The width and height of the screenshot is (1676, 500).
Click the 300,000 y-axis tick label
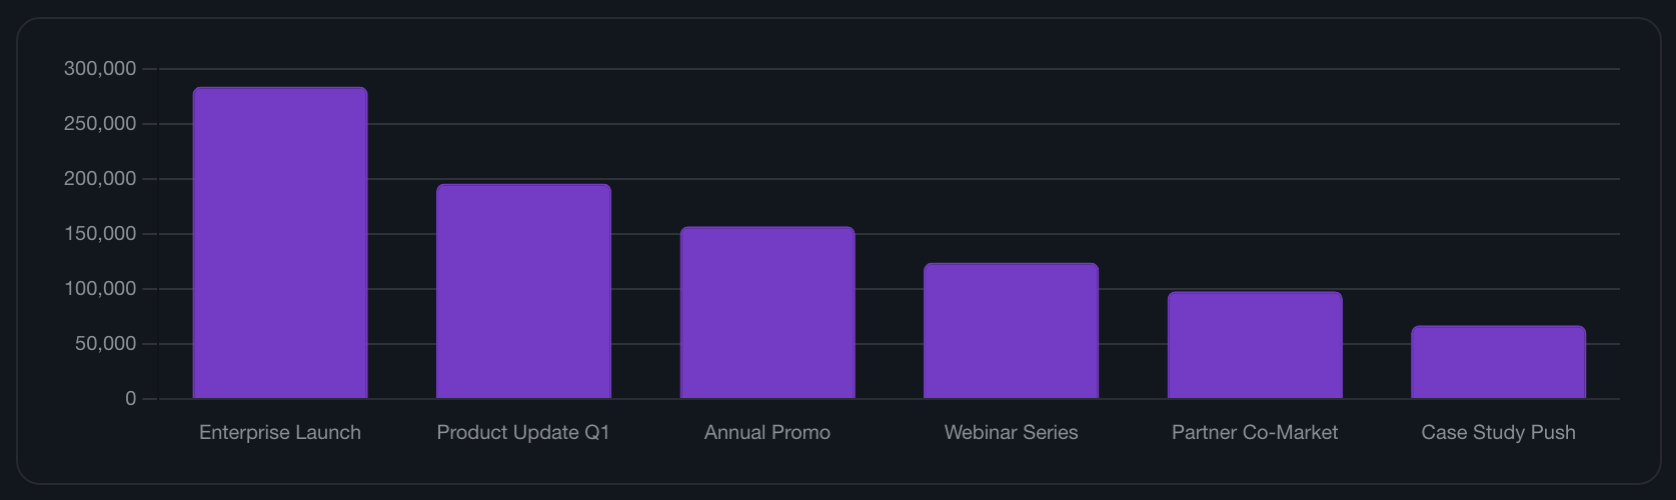[100, 69]
